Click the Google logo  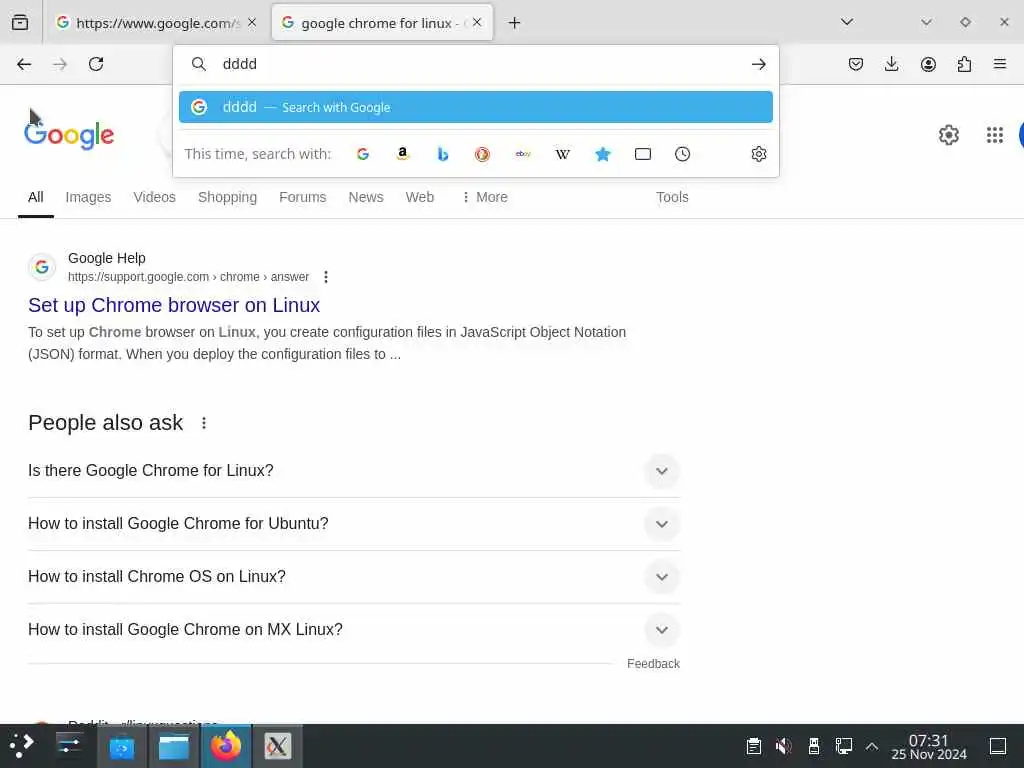pos(69,135)
